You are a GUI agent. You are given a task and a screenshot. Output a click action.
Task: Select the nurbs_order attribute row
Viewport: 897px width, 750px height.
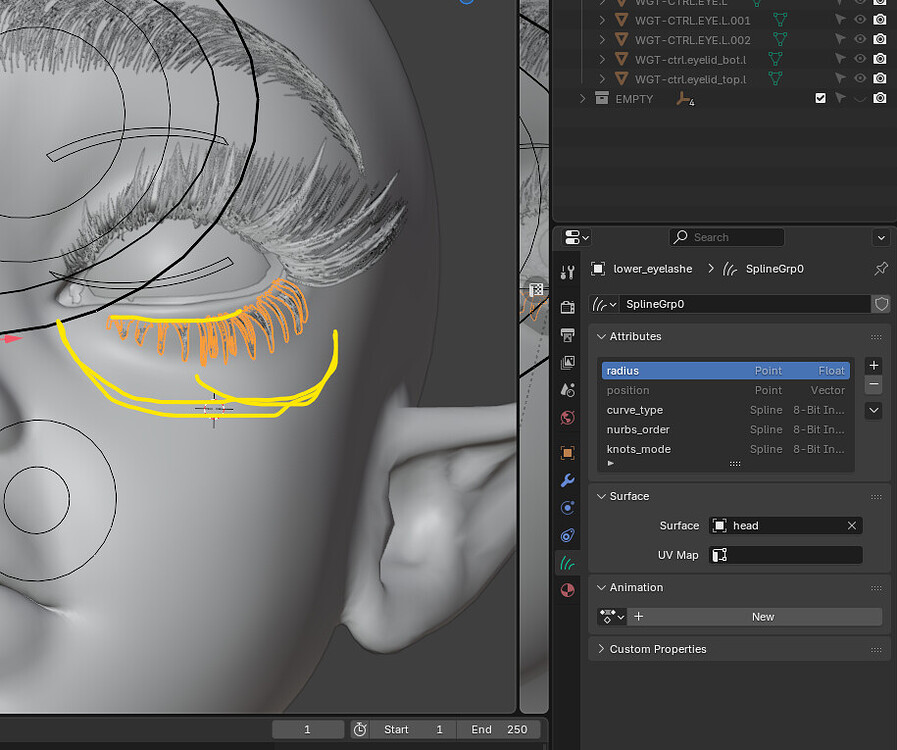[725, 429]
